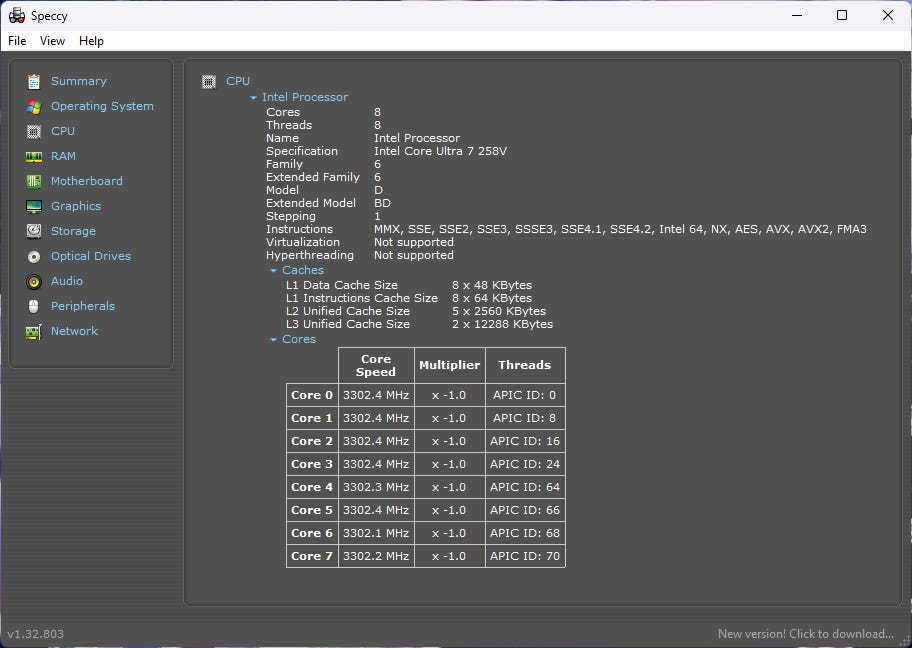Open the Summary section
Viewport: 912px width, 648px height.
(79, 81)
